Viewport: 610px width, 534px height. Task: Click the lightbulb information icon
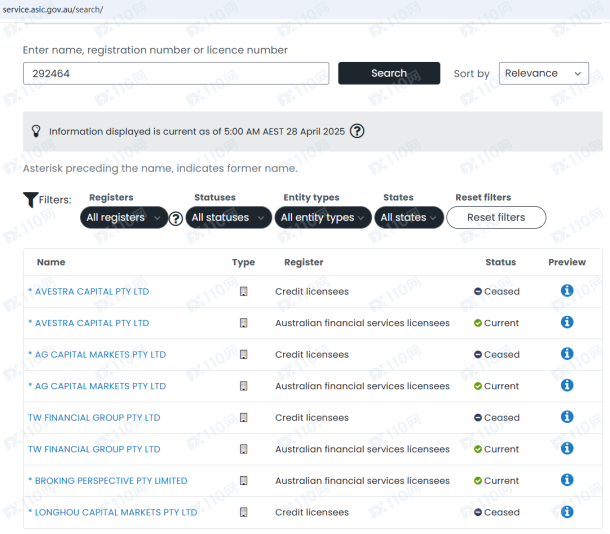click(36, 131)
